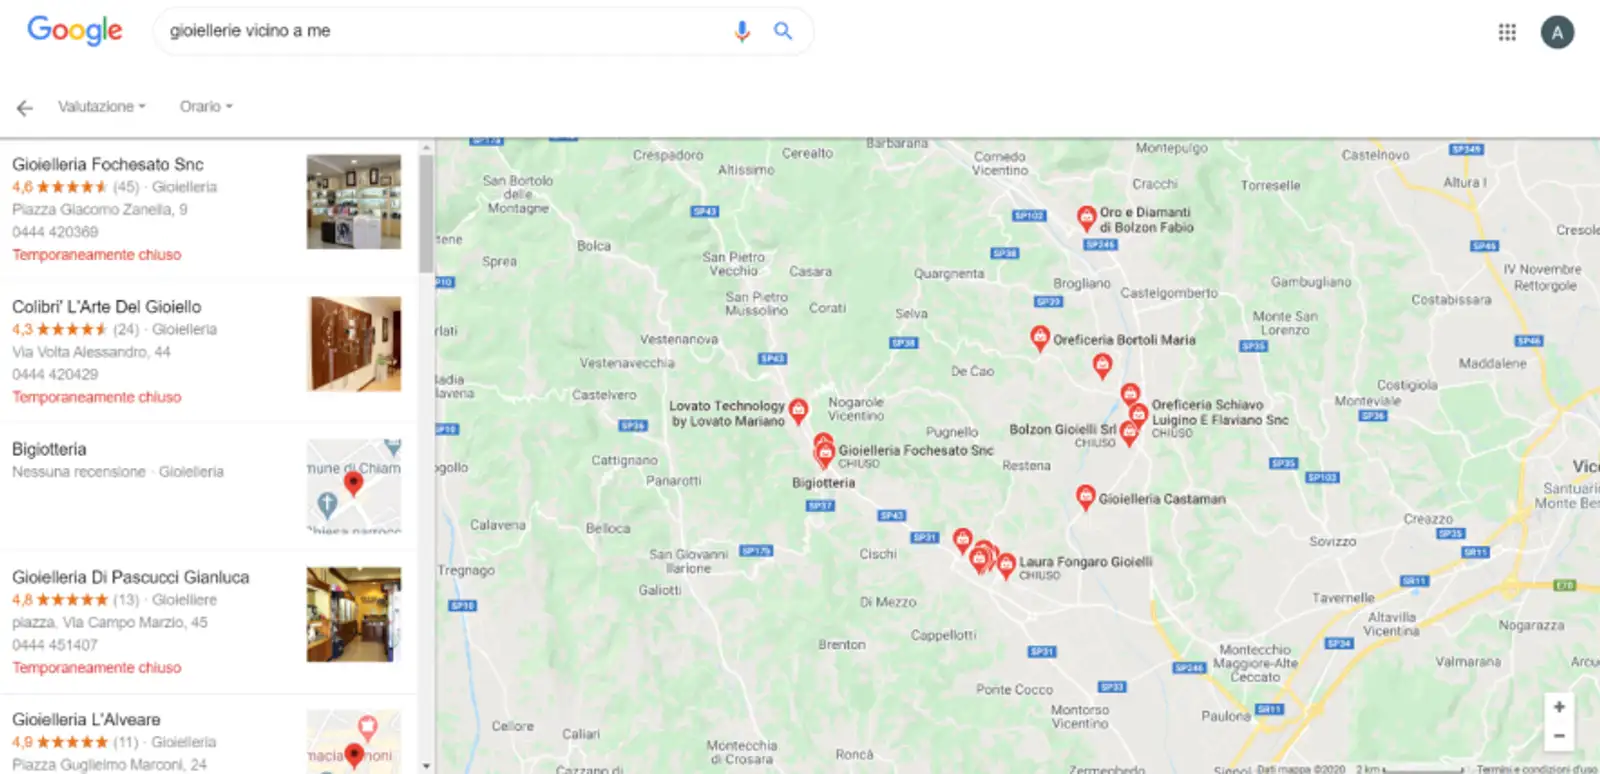
Task: Zoom out the map with minus button
Action: (1559, 736)
